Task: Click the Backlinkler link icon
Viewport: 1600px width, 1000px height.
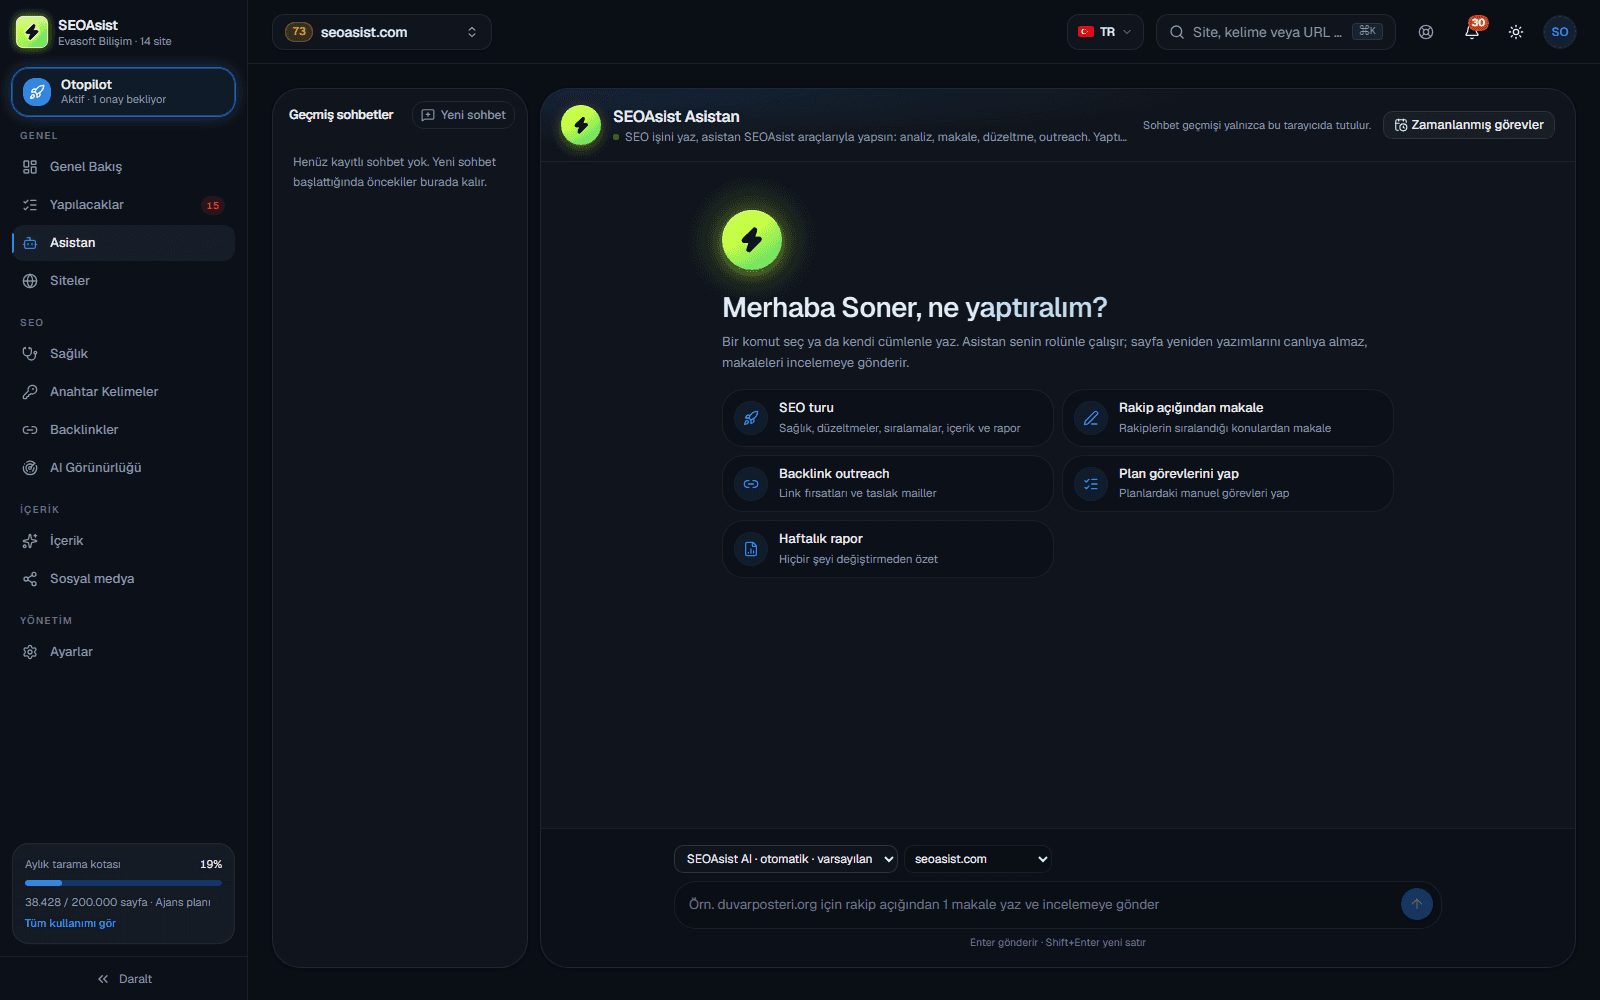Action: tap(30, 430)
